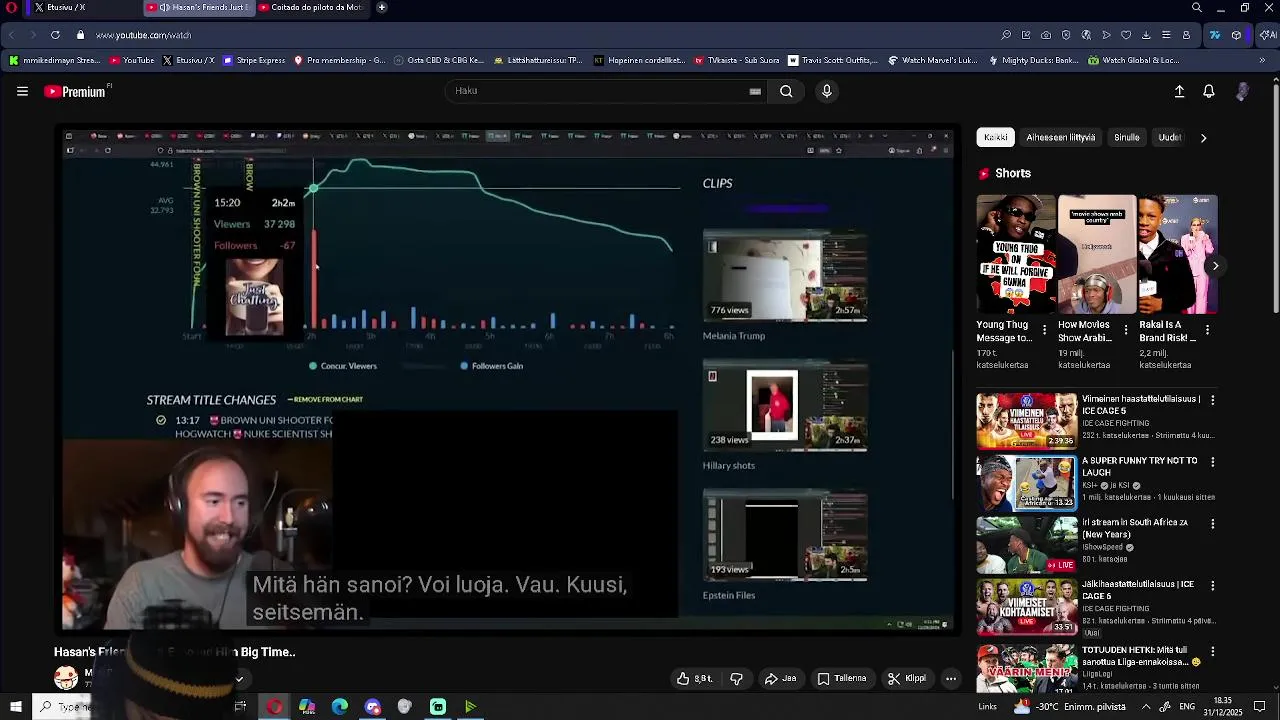Open Microsoft Edge from the taskbar

click(340, 707)
